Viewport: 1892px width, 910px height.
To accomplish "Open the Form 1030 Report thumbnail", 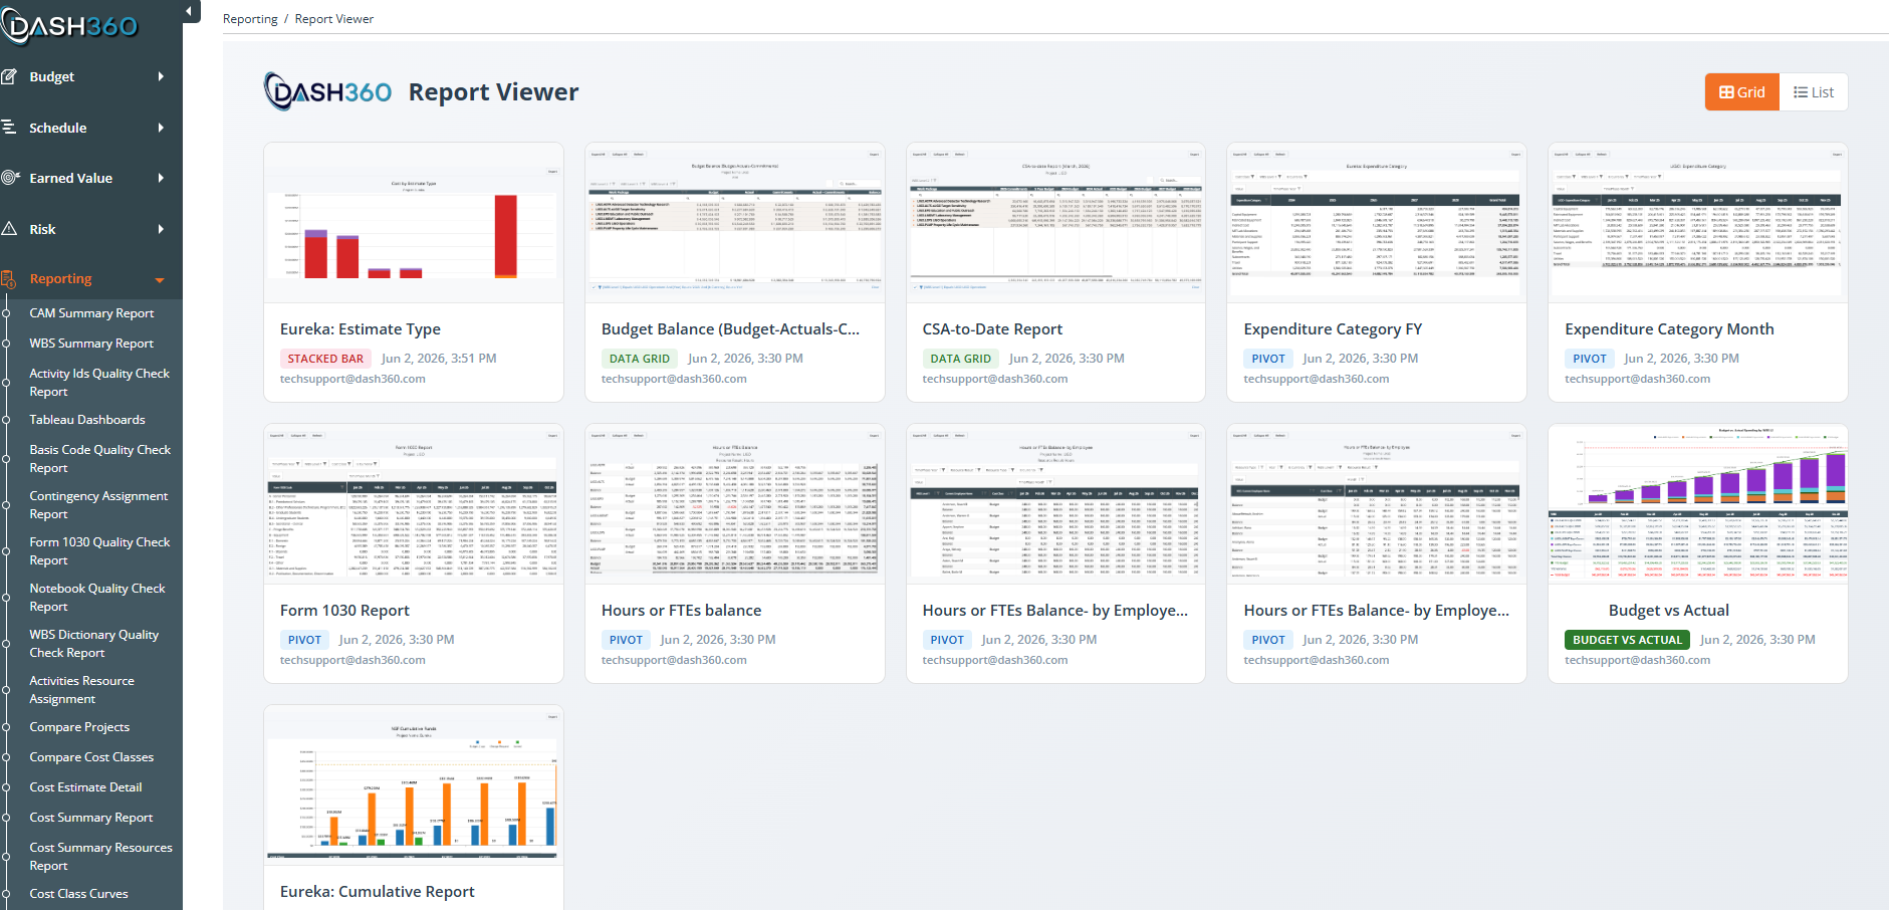I will tap(413, 504).
